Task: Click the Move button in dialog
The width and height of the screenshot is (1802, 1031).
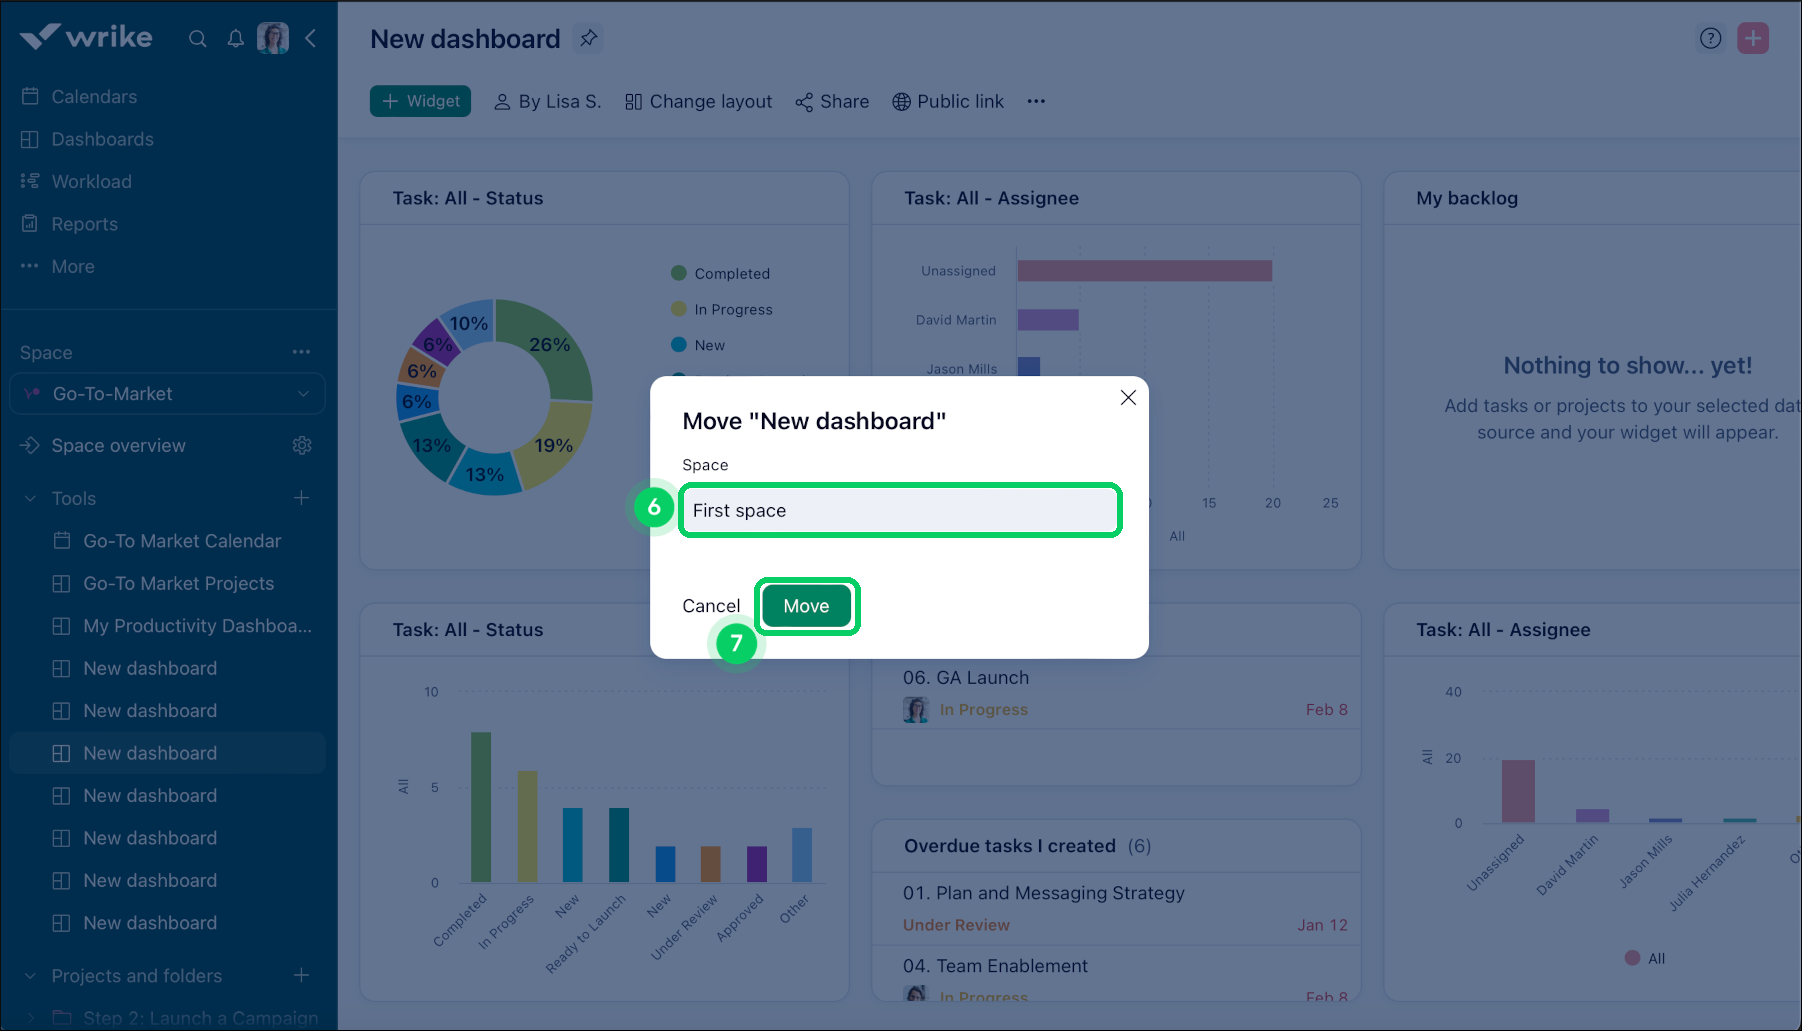Action: 807,605
